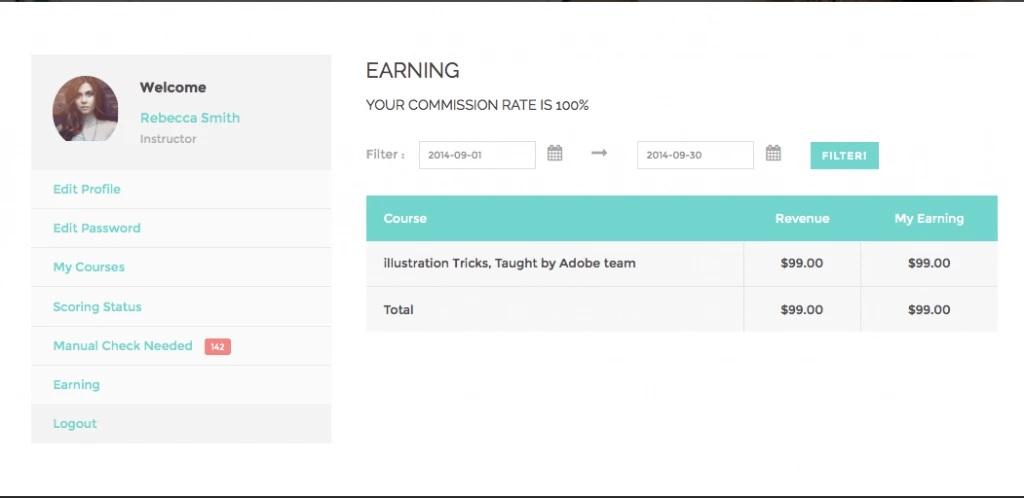Open Edit Profile in the sidebar
The image size is (1024, 498).
click(87, 189)
